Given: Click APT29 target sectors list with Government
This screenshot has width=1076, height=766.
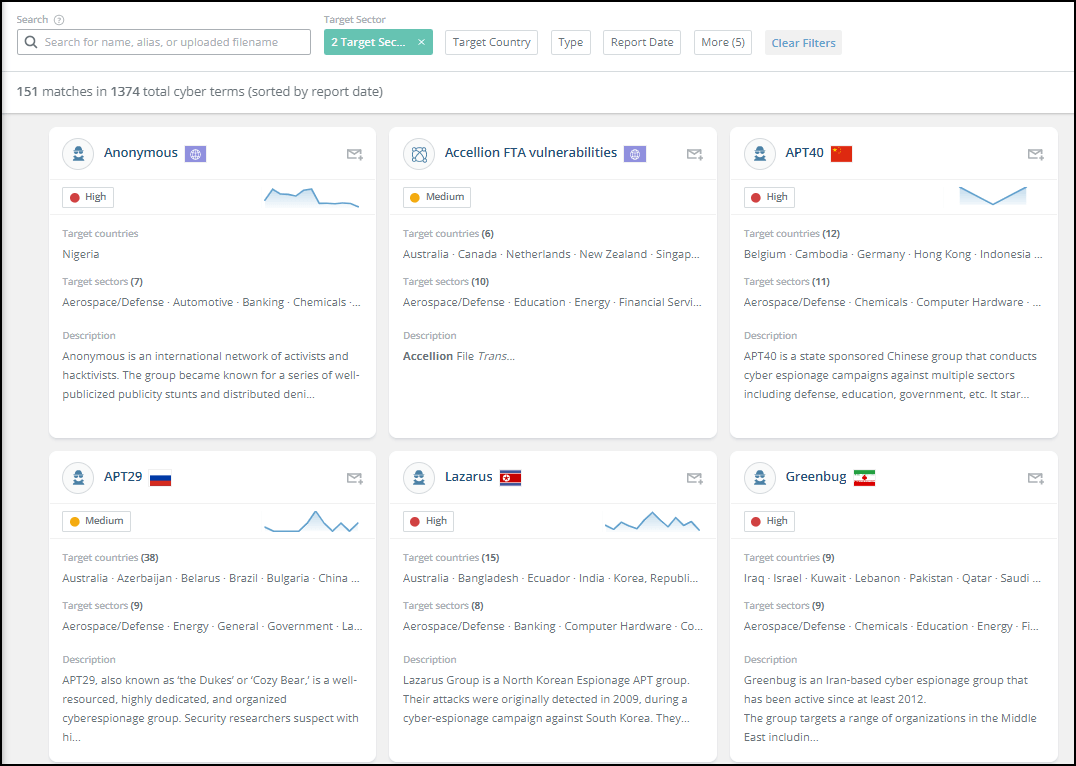Looking at the screenshot, I should point(213,626).
